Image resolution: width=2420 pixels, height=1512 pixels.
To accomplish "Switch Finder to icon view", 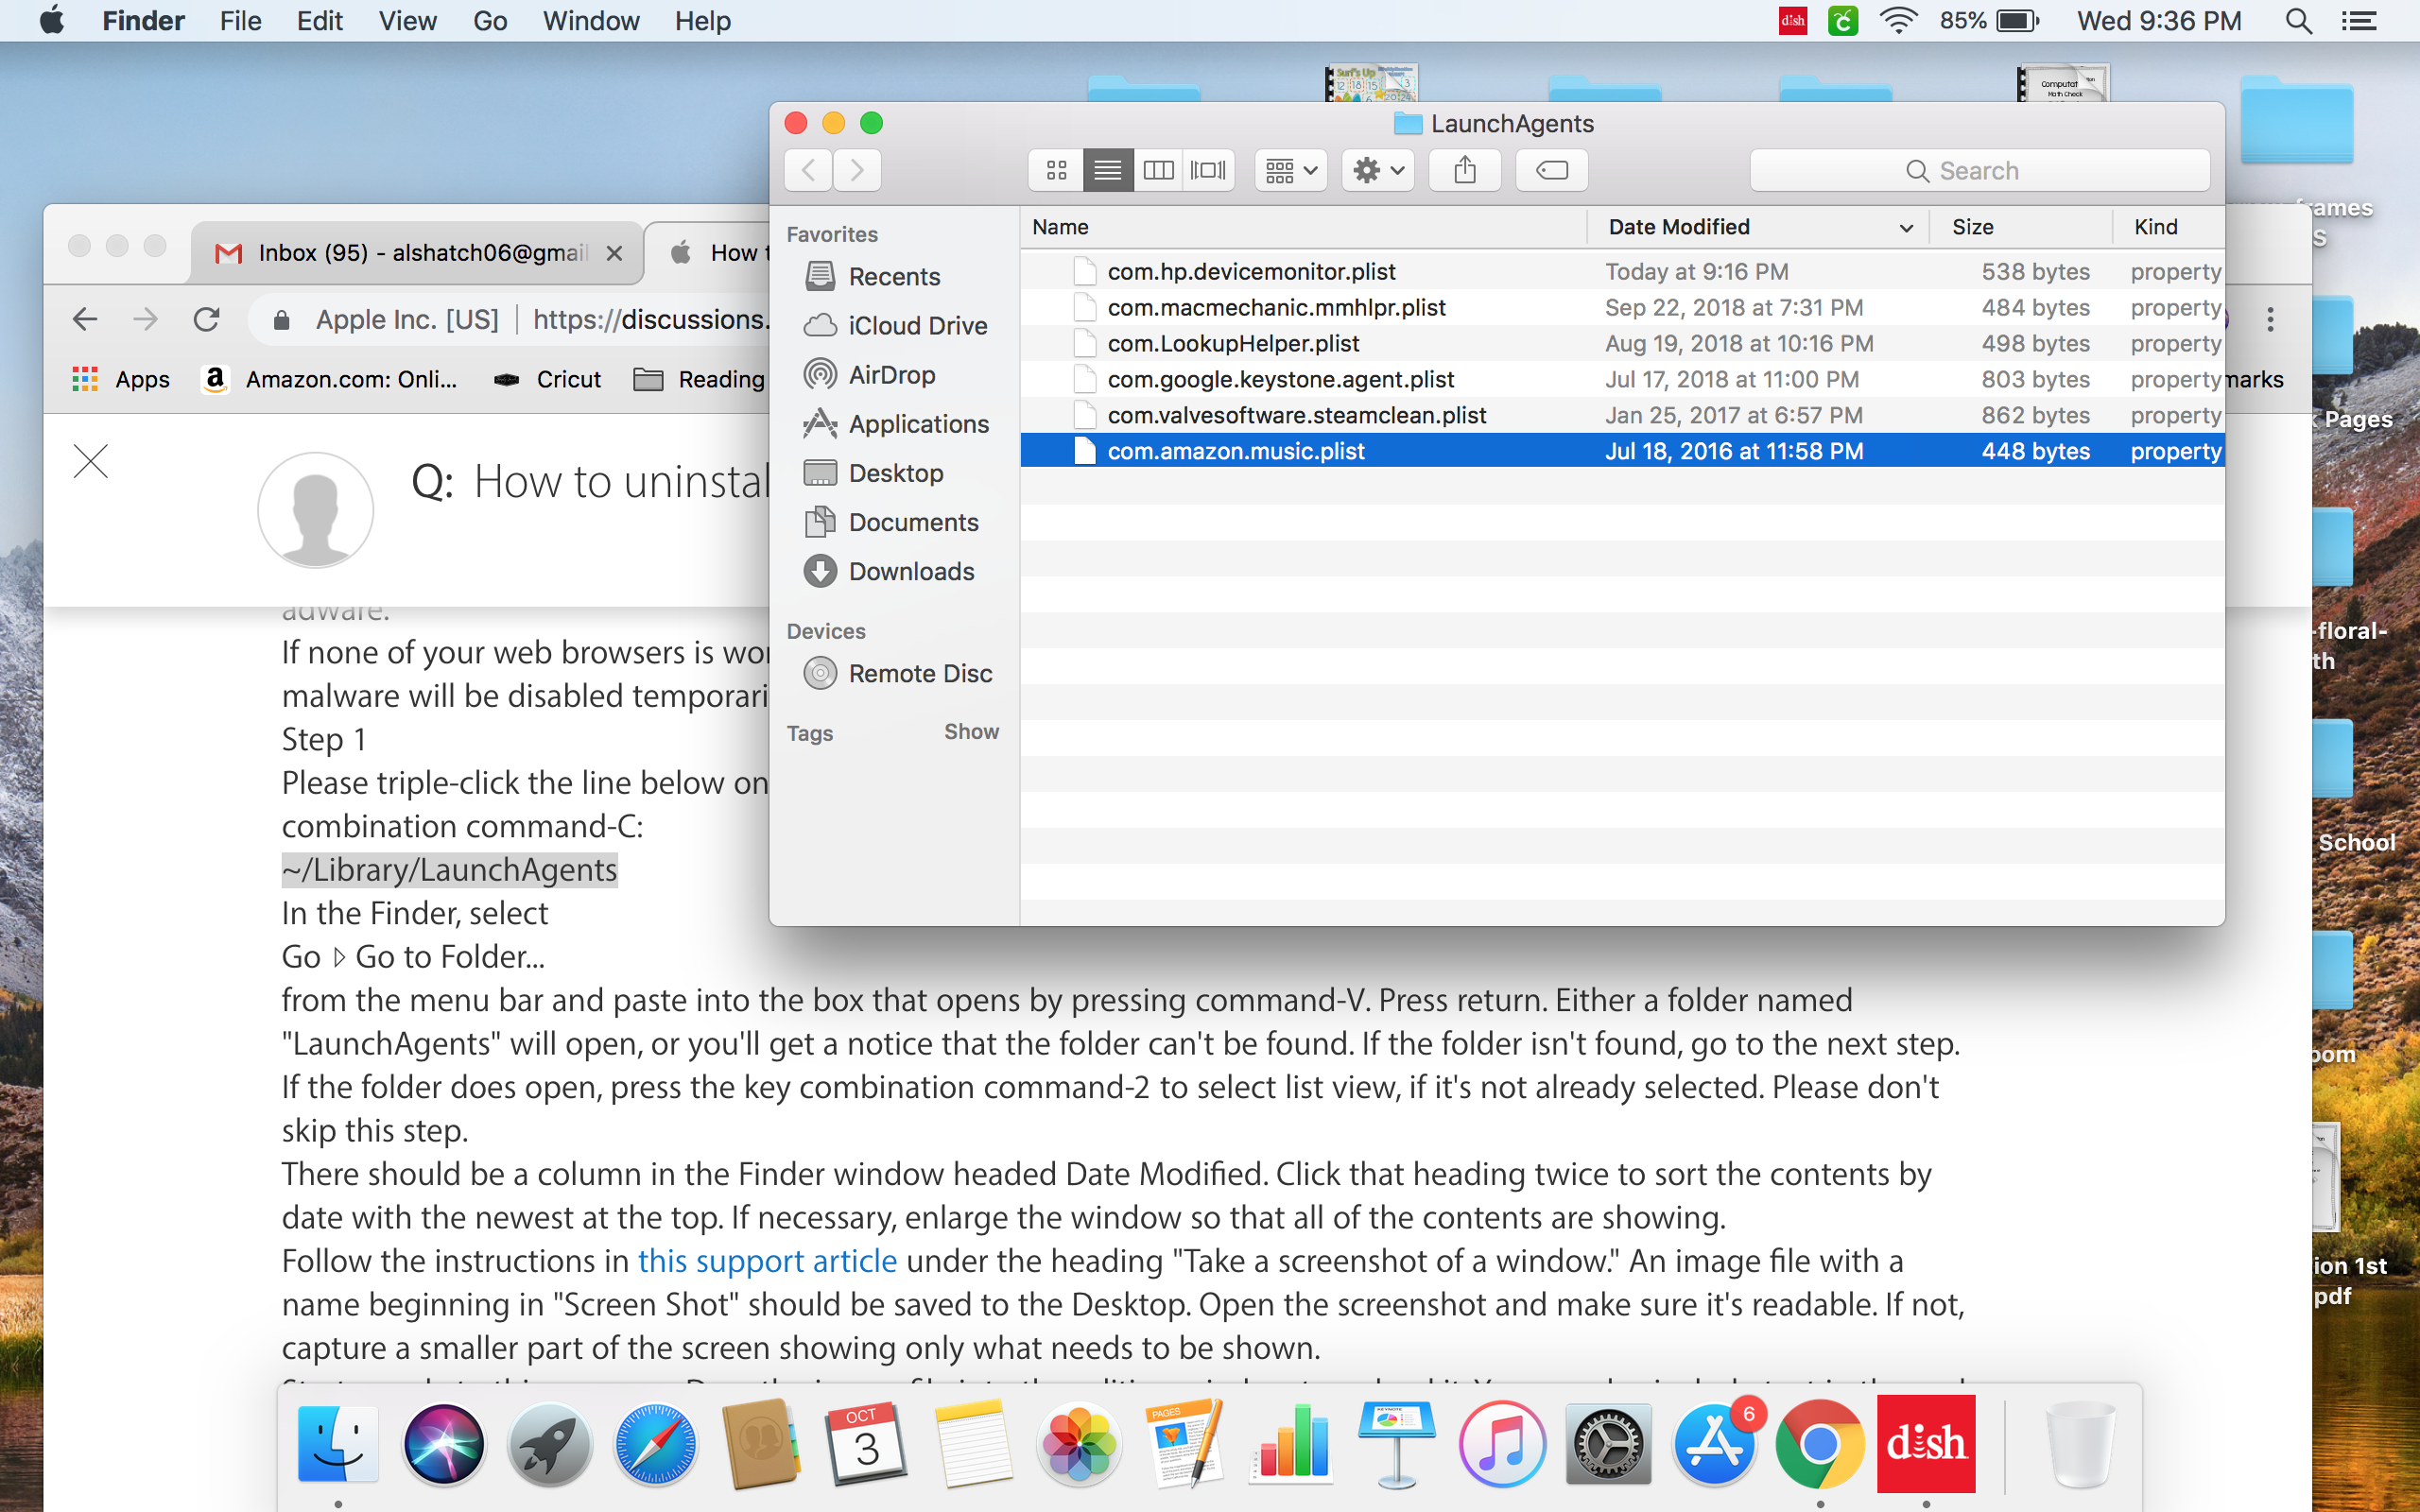I will (x=1056, y=170).
